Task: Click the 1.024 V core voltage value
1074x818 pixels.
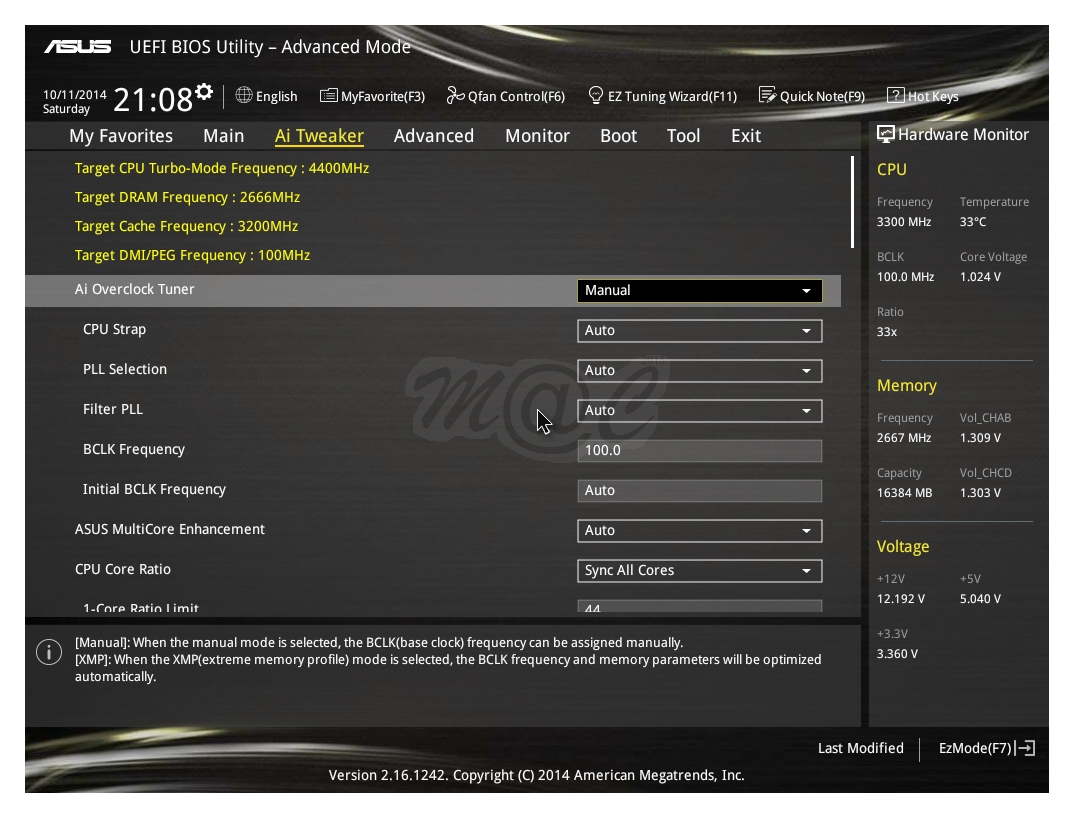Action: coord(980,277)
